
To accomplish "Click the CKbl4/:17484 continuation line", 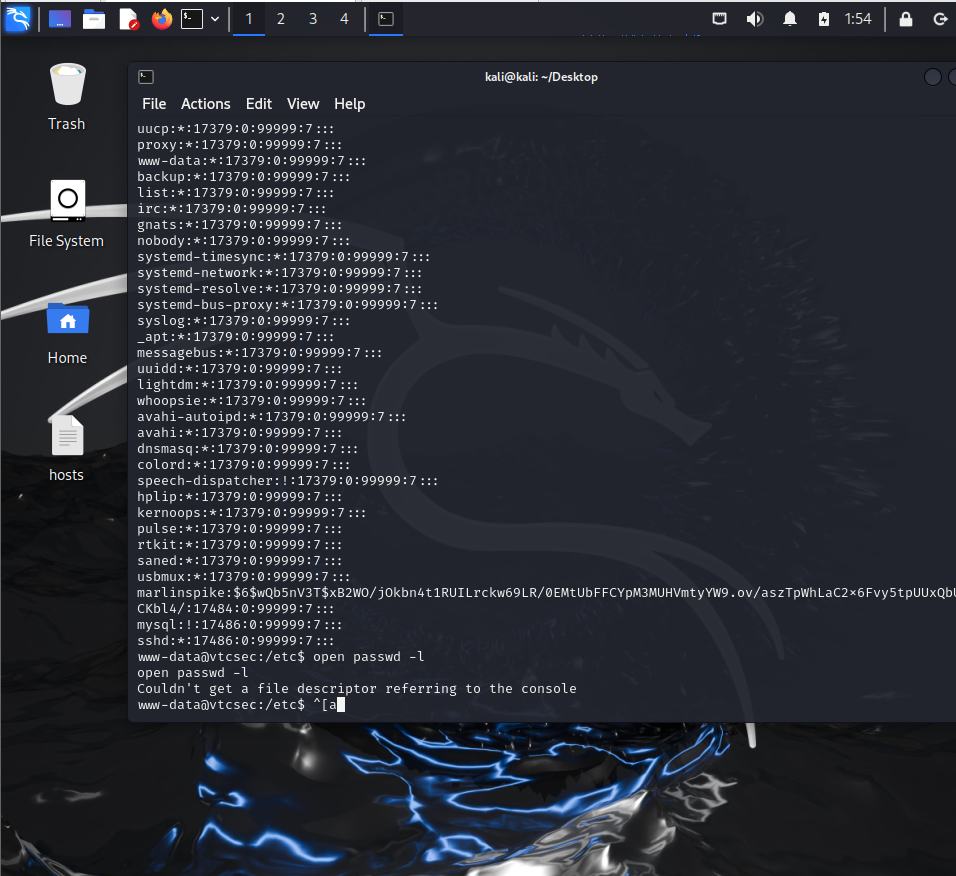I will (235, 608).
